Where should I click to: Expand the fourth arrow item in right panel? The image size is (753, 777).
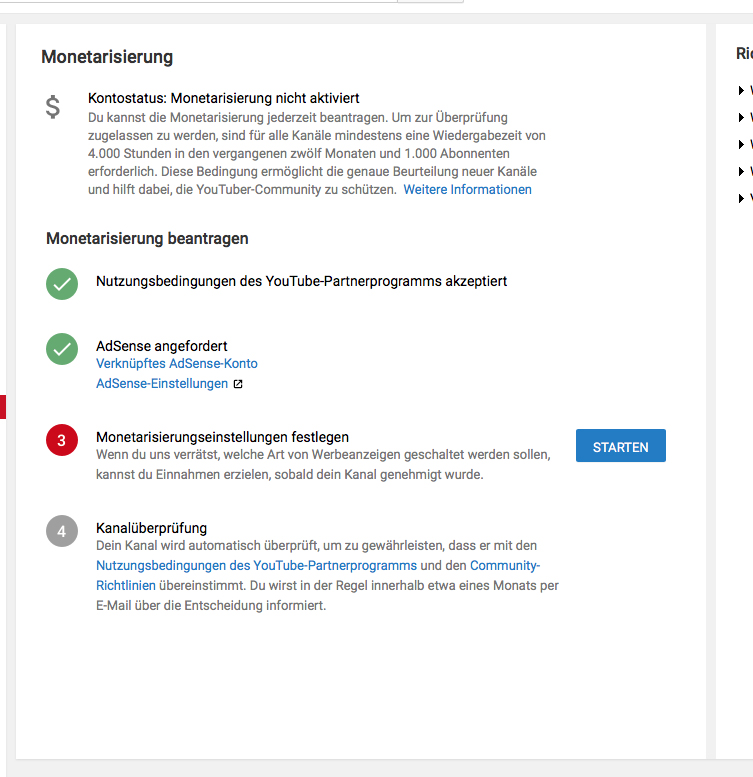(x=742, y=172)
